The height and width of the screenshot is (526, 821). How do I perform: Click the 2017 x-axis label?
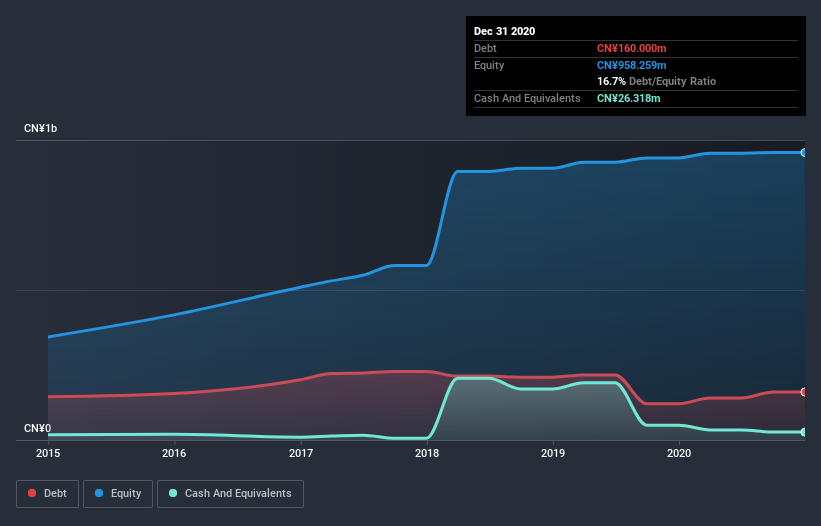tap(301, 453)
